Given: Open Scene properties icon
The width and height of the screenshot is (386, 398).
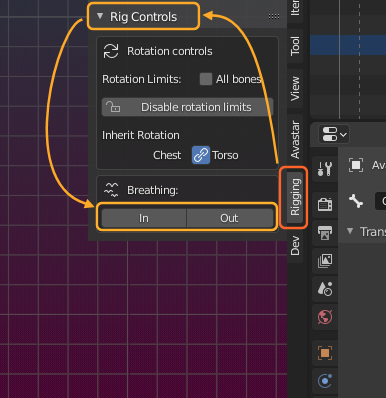Looking at the screenshot, I should [325, 289].
